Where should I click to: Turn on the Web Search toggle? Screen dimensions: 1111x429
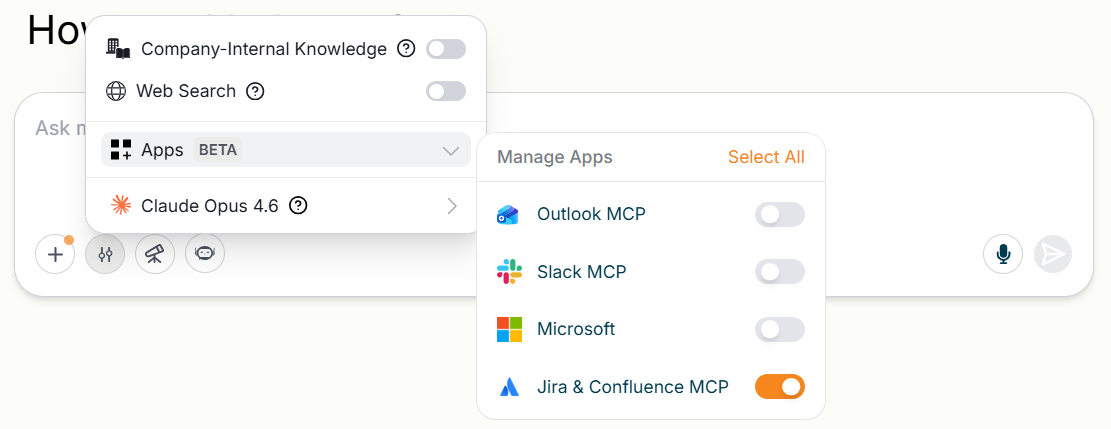click(446, 91)
